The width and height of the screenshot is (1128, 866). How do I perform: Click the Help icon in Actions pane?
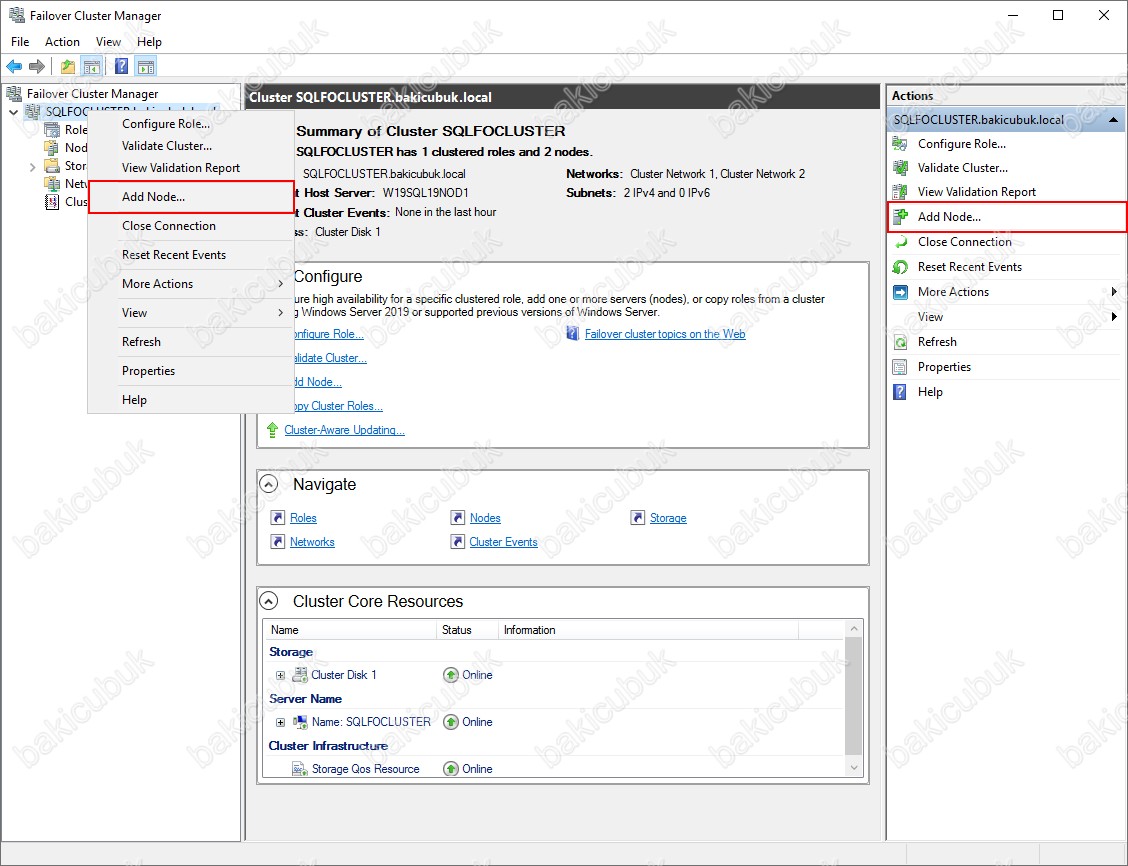click(x=900, y=392)
